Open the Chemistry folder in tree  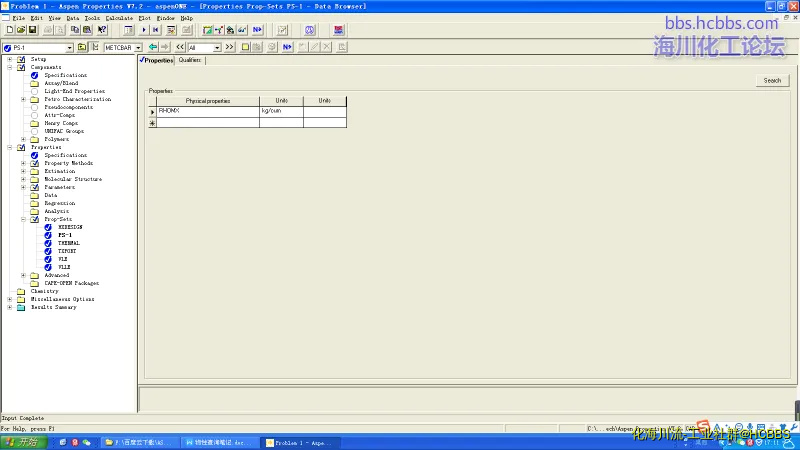coord(44,291)
